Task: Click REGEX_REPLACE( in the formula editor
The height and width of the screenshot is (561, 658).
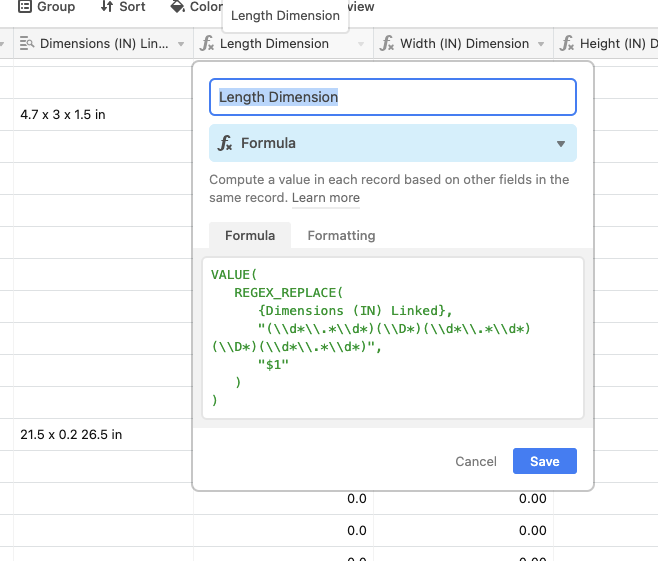Action: click(x=289, y=292)
